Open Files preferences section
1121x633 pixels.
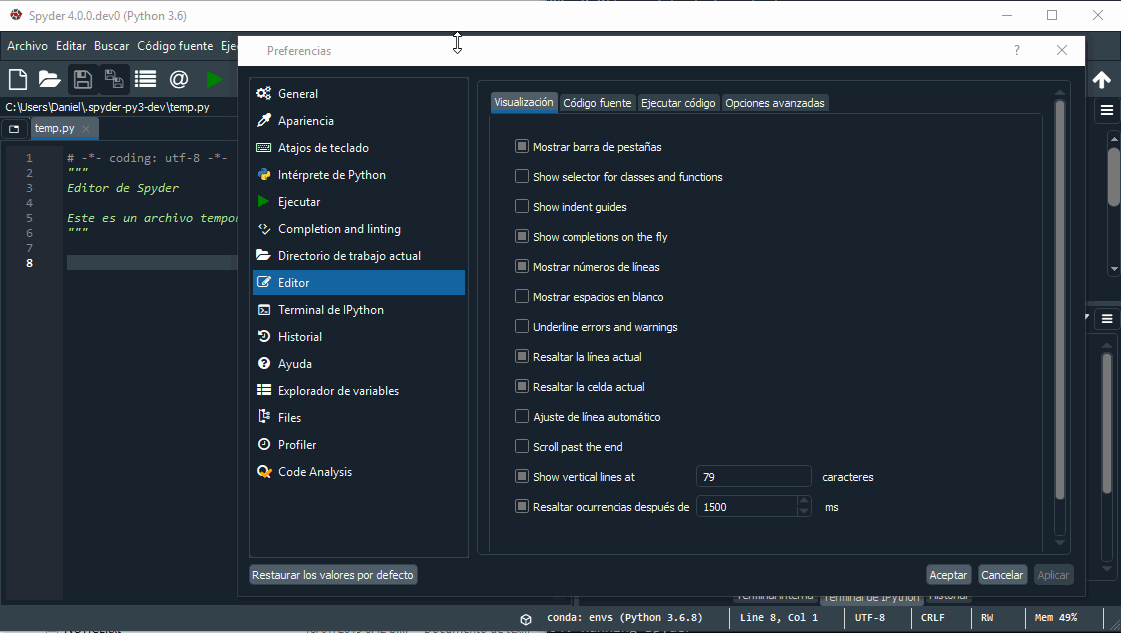359,418
